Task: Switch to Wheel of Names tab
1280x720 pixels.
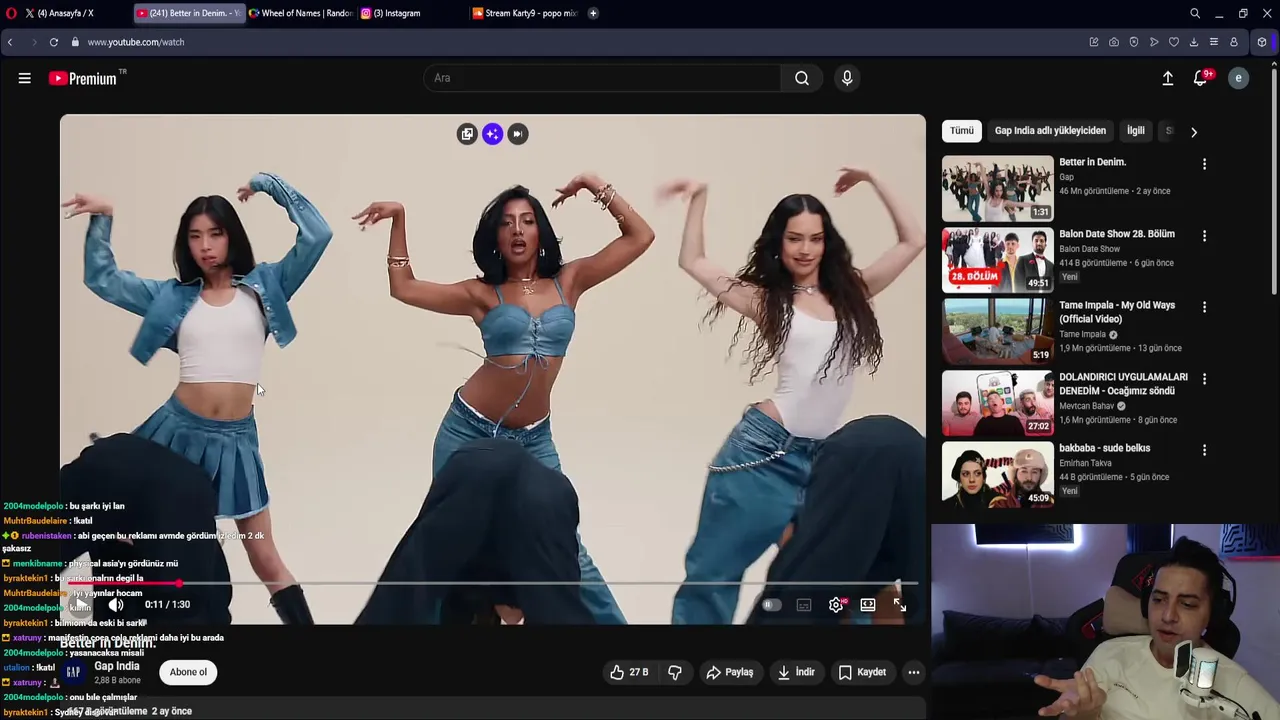Action: [300, 13]
